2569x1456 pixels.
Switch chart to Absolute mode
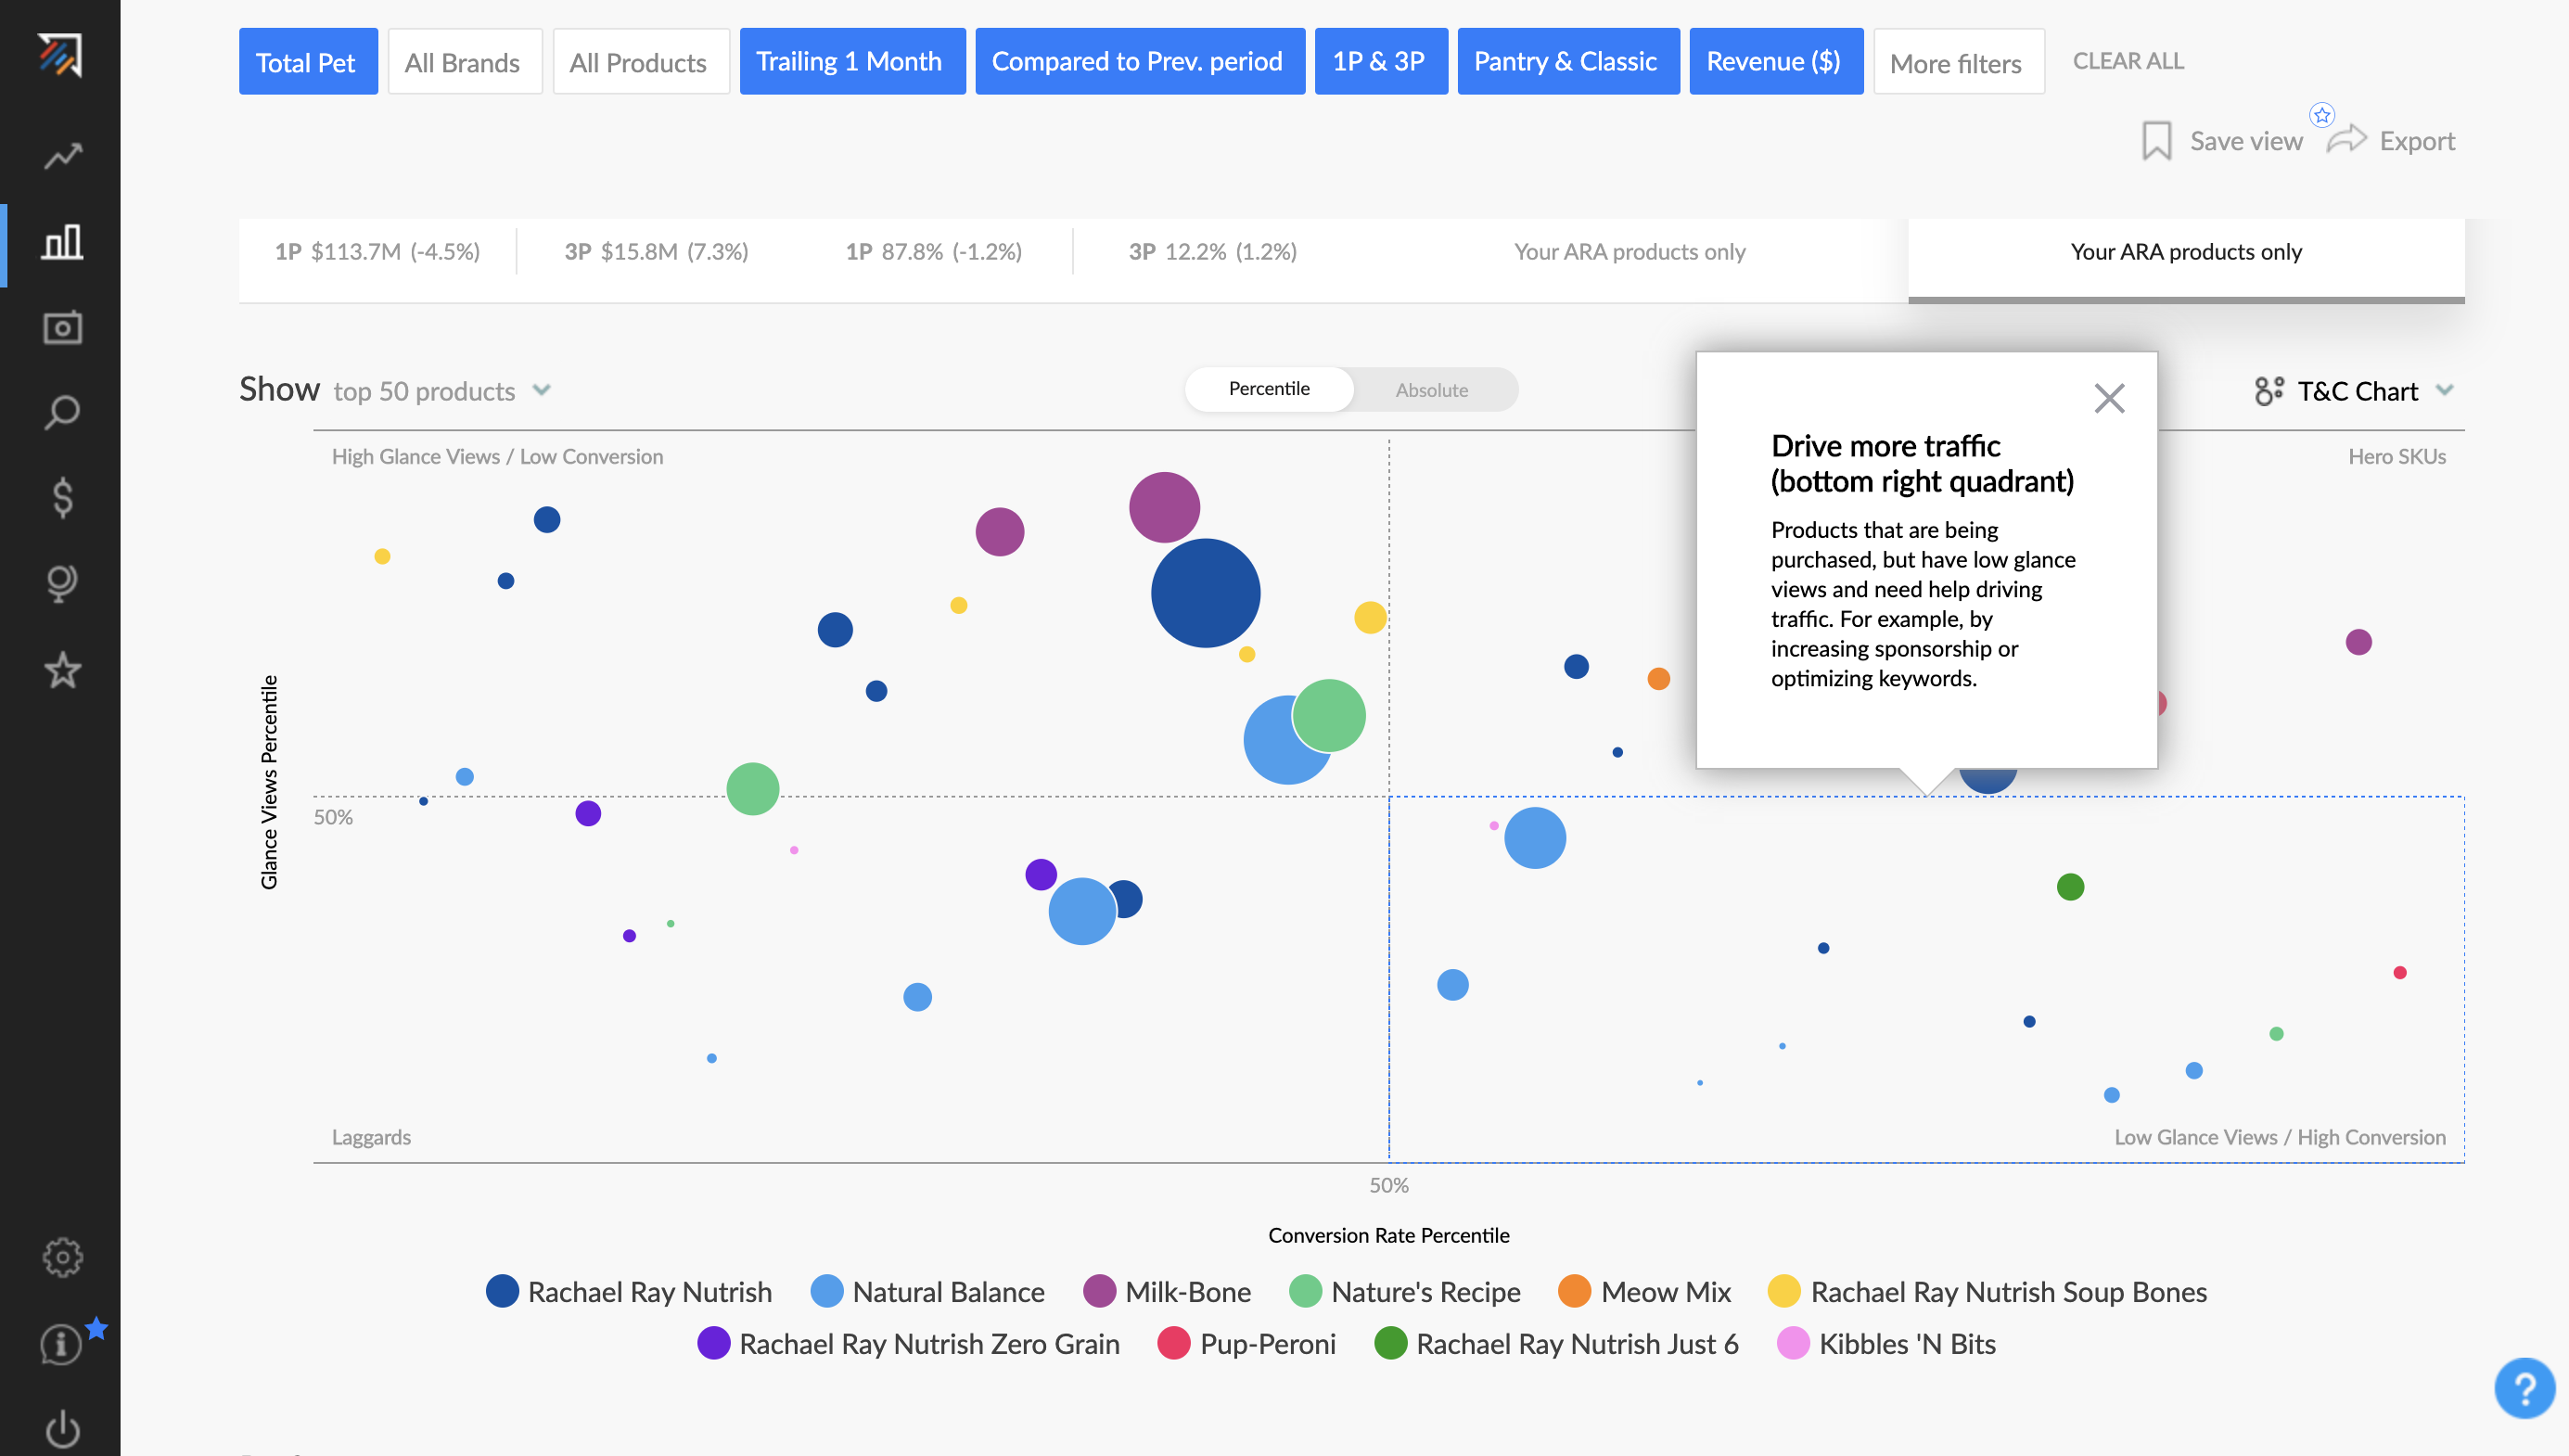1431,390
